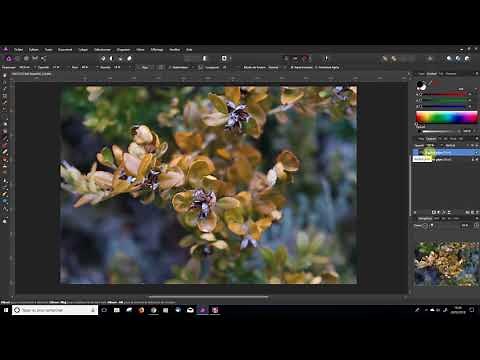Select the Zoom tool in tools panel

5,221
